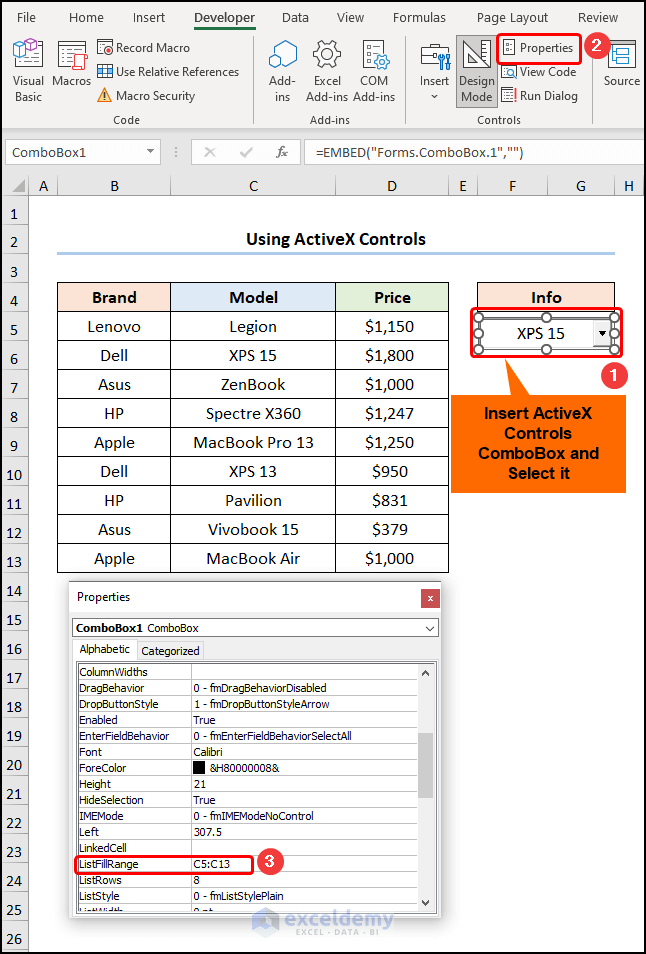Open Macro Security settings

(x=146, y=96)
